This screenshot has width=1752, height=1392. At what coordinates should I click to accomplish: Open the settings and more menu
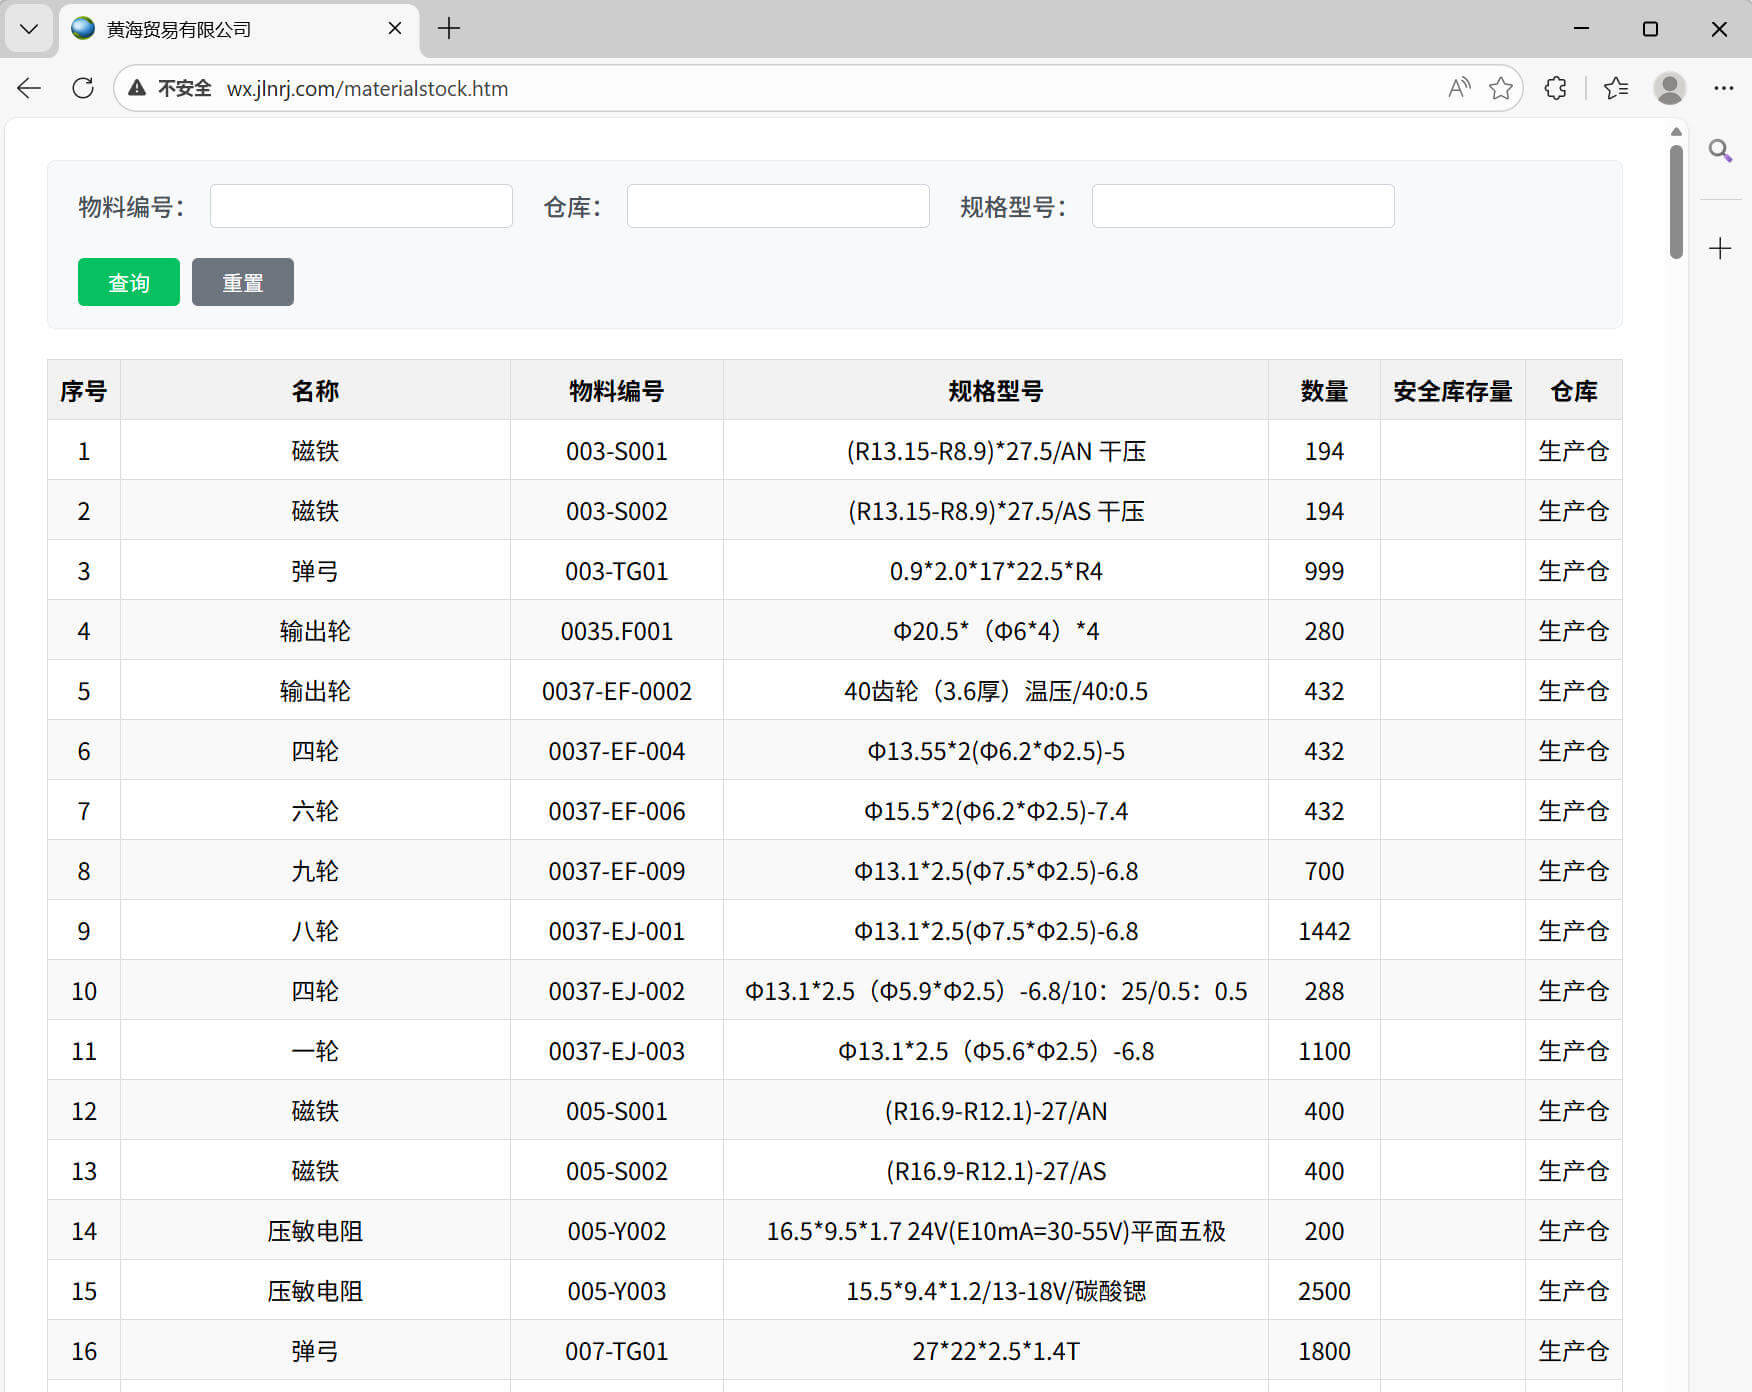click(1723, 88)
